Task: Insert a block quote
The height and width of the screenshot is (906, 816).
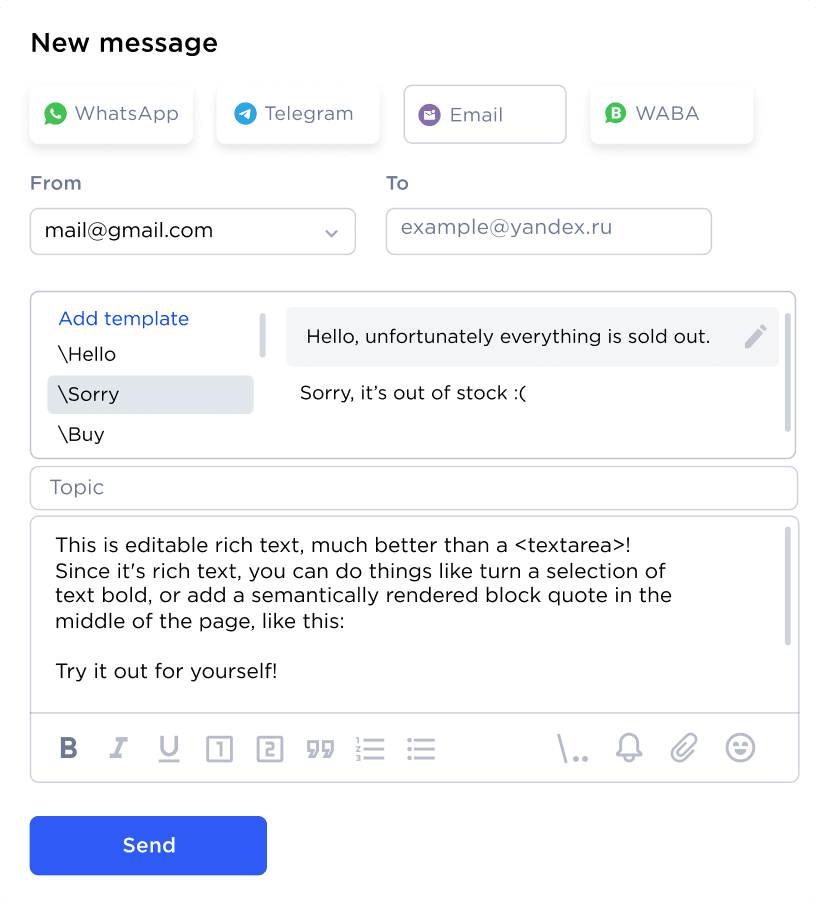Action: [x=320, y=748]
